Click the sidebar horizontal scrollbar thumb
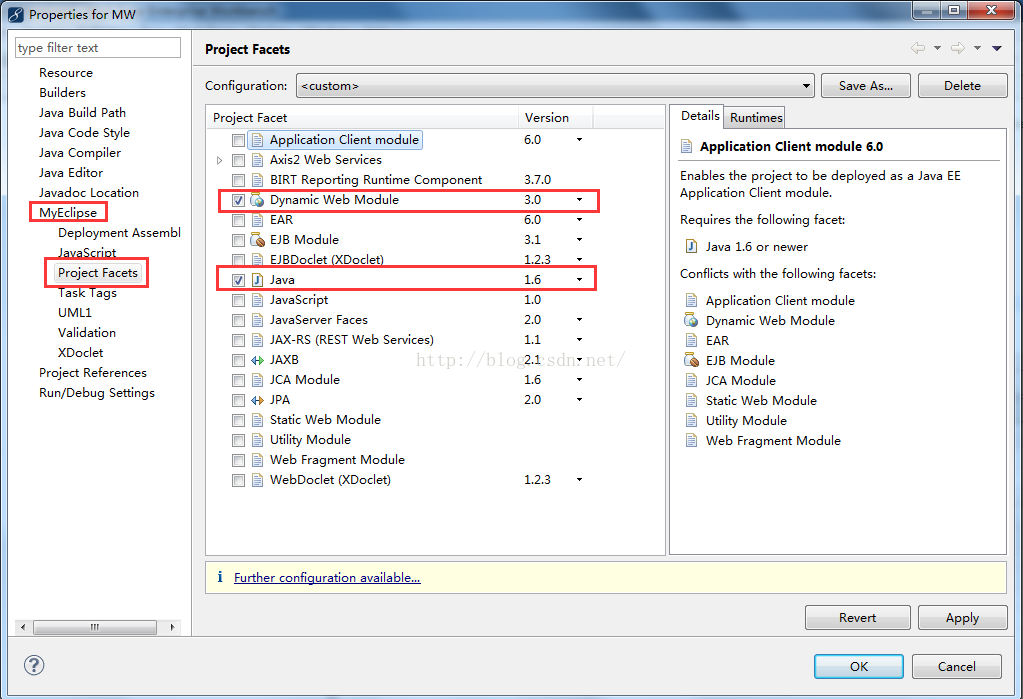The width and height of the screenshot is (1023, 699). click(x=95, y=627)
